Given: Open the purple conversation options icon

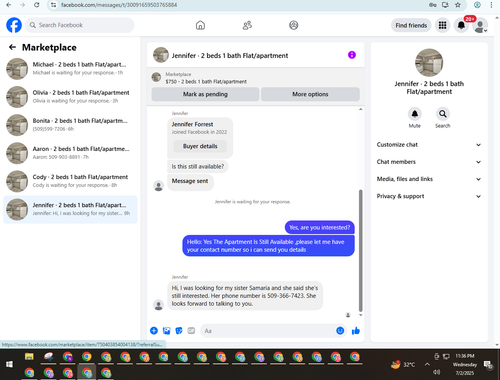Looking at the screenshot, I should 352,55.
